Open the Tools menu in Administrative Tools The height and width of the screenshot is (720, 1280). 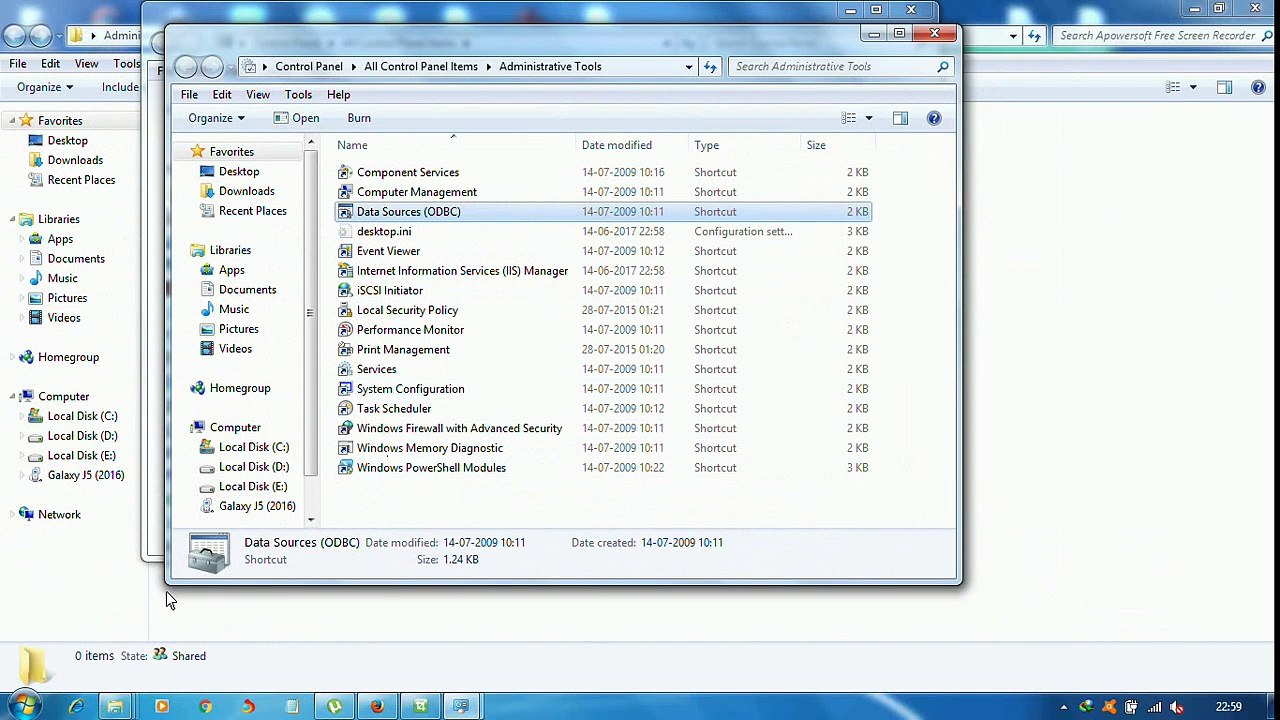point(298,95)
